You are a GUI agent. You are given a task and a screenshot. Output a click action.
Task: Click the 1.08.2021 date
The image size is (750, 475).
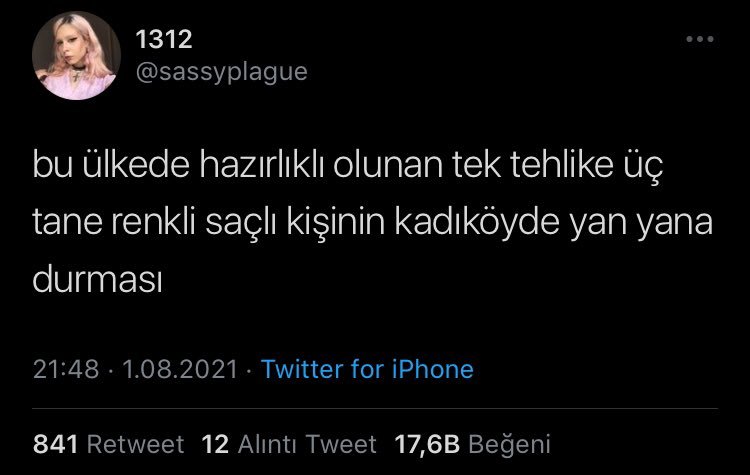click(180, 369)
